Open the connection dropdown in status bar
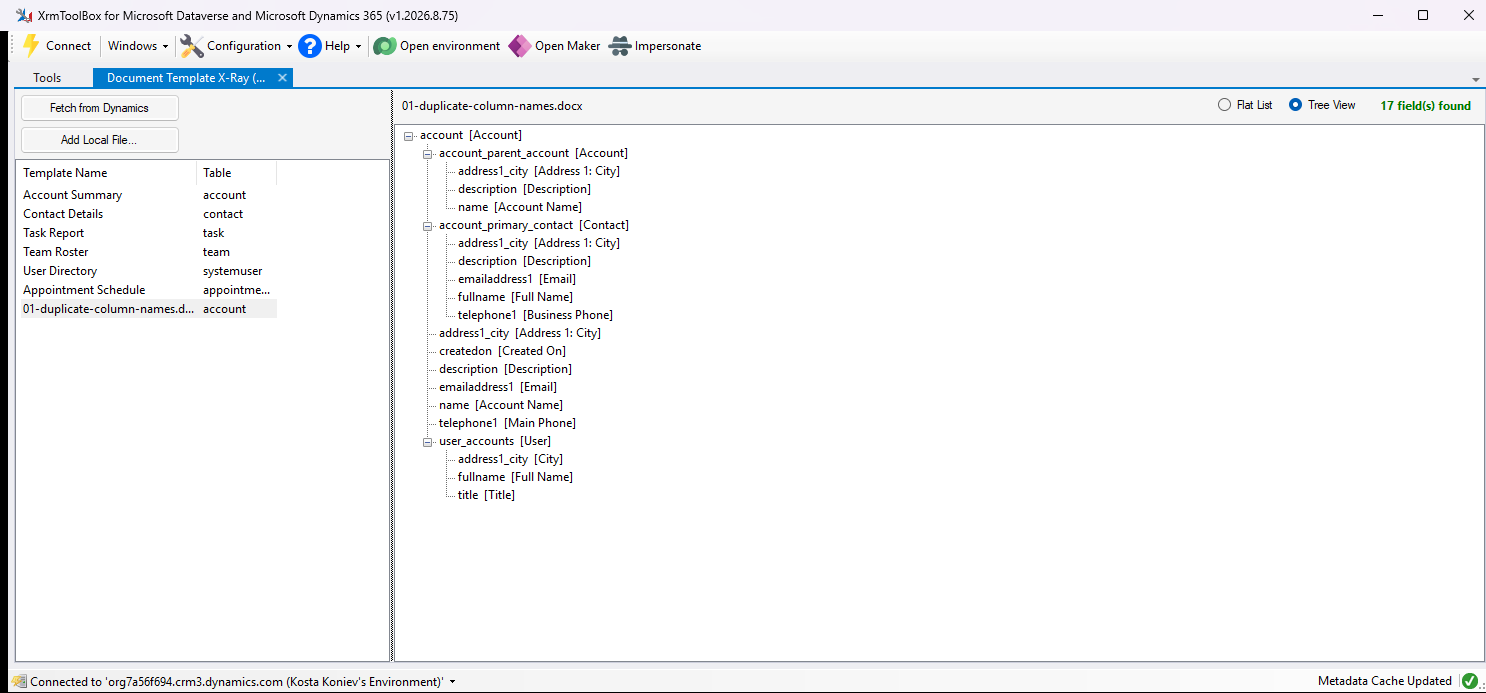Image resolution: width=1486 pixels, height=693 pixels. pos(453,681)
